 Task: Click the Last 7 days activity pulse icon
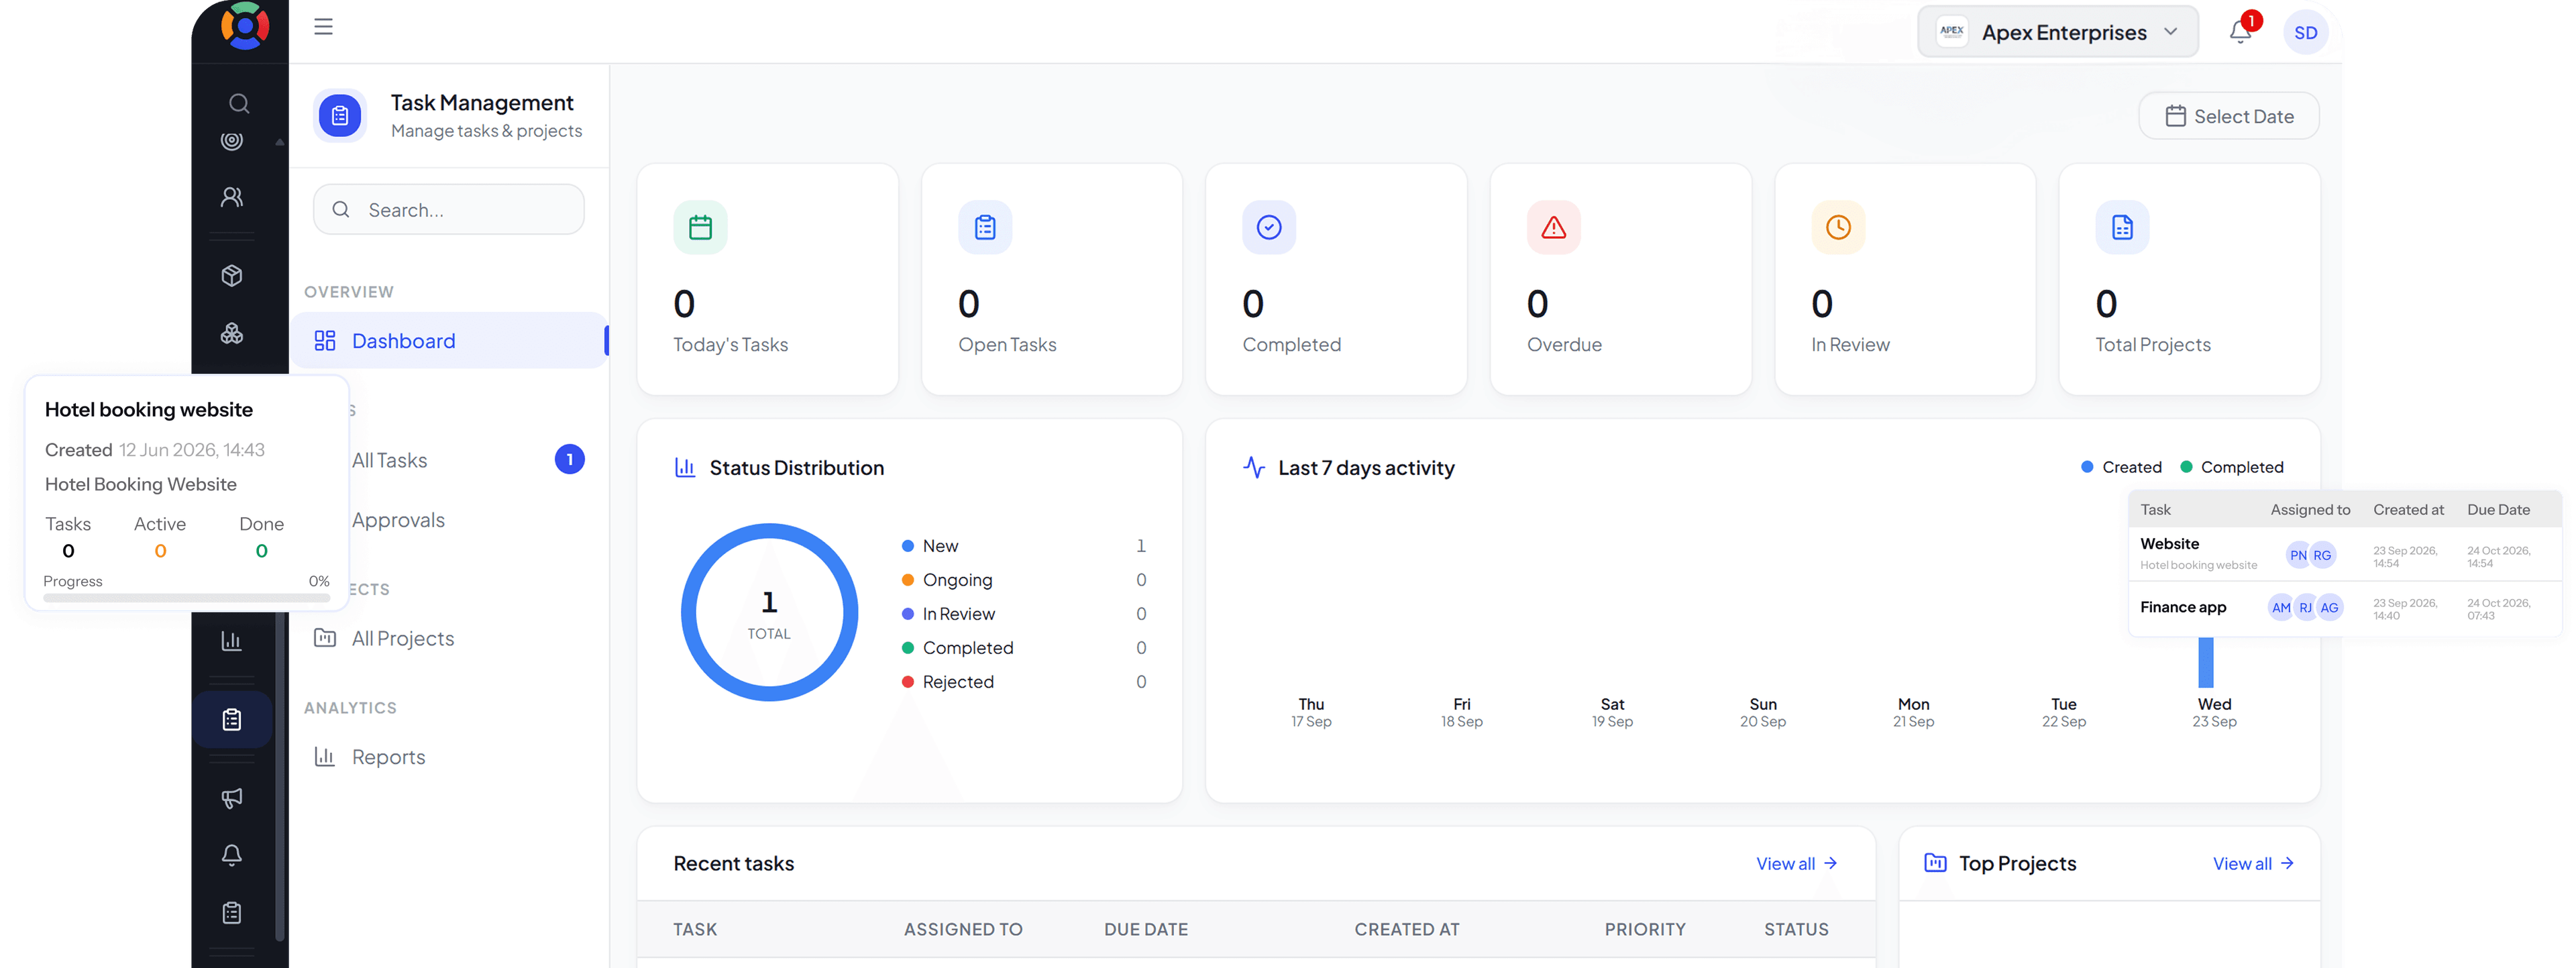(x=1254, y=467)
